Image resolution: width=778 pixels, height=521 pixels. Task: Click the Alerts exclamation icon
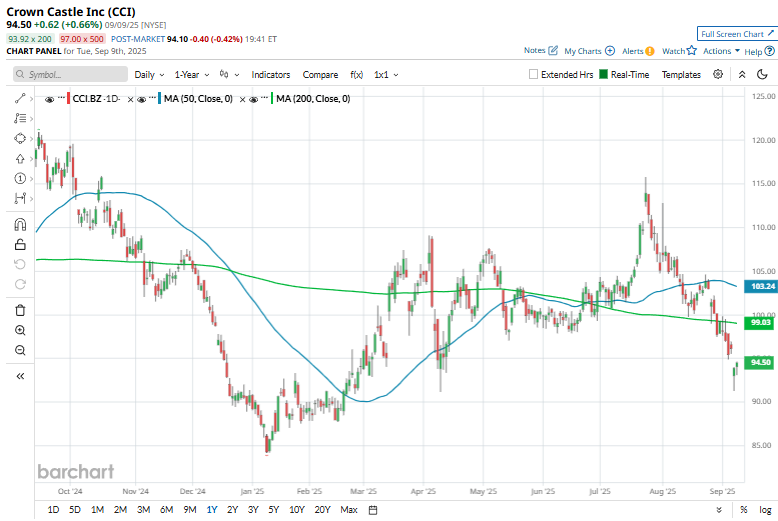(x=650, y=51)
